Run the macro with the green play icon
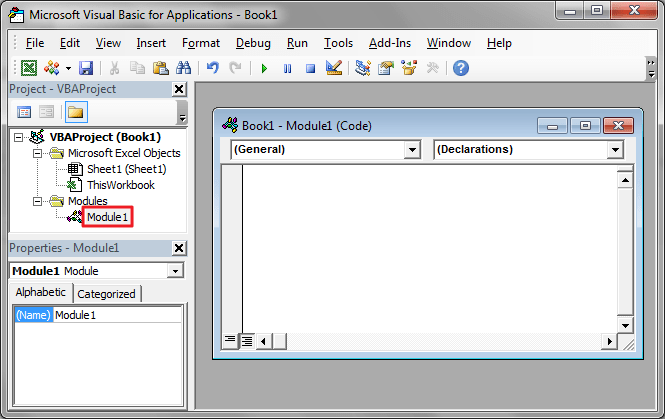This screenshot has height=419, width=665. tap(264, 68)
